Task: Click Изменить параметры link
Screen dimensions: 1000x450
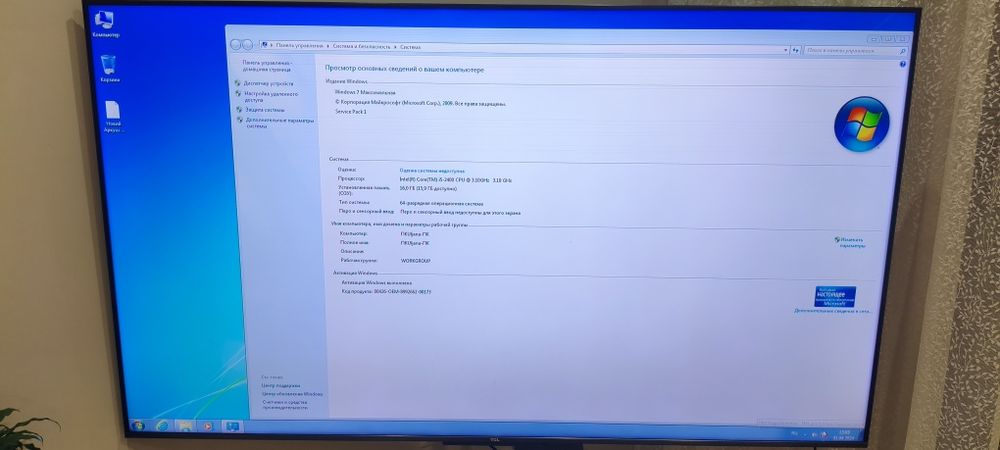Action: pos(853,242)
